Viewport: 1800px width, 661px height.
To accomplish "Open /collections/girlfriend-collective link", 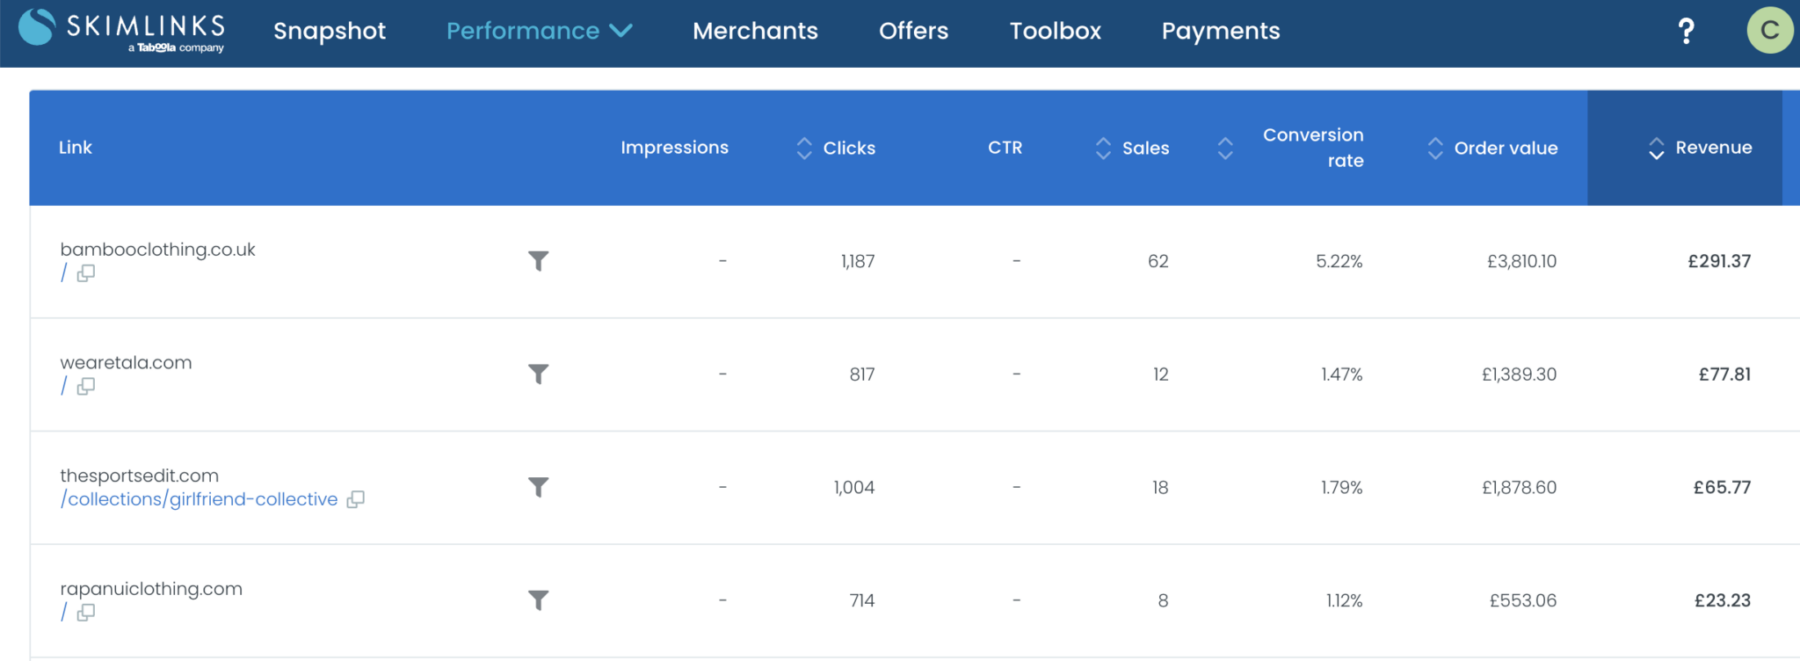I will pos(199,499).
